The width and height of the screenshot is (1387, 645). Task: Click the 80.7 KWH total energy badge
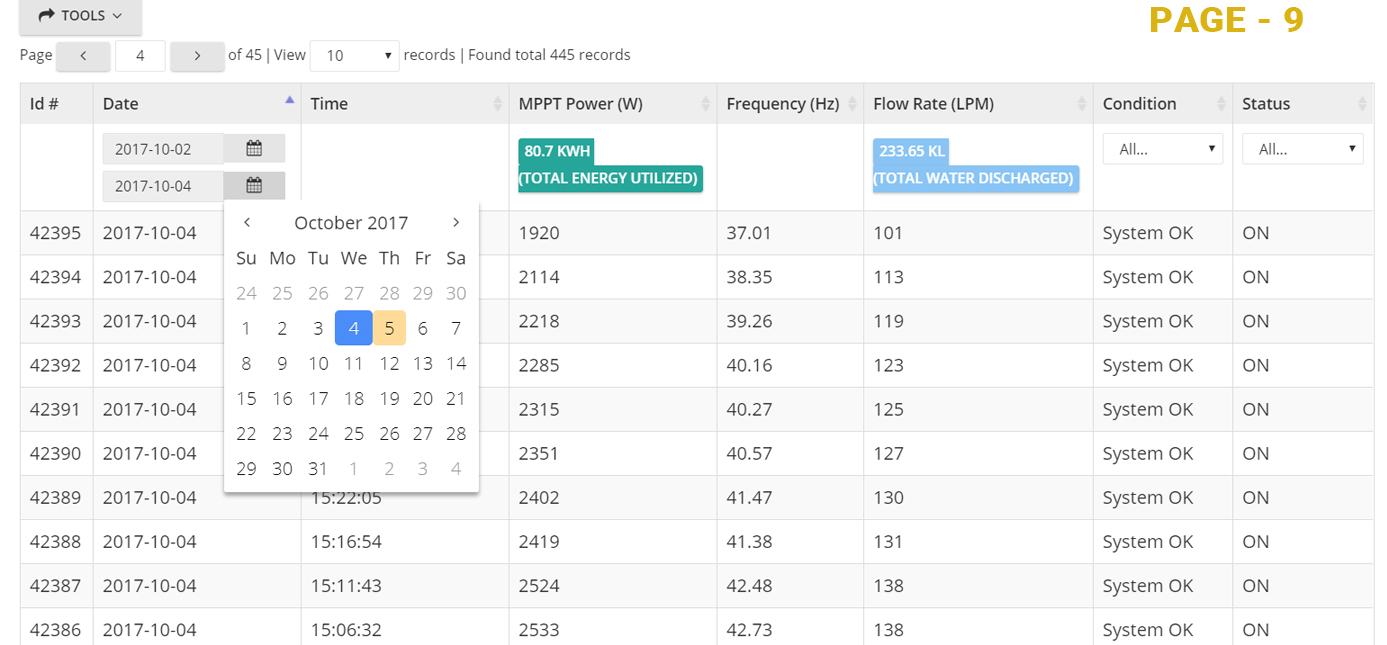pyautogui.click(x=609, y=165)
